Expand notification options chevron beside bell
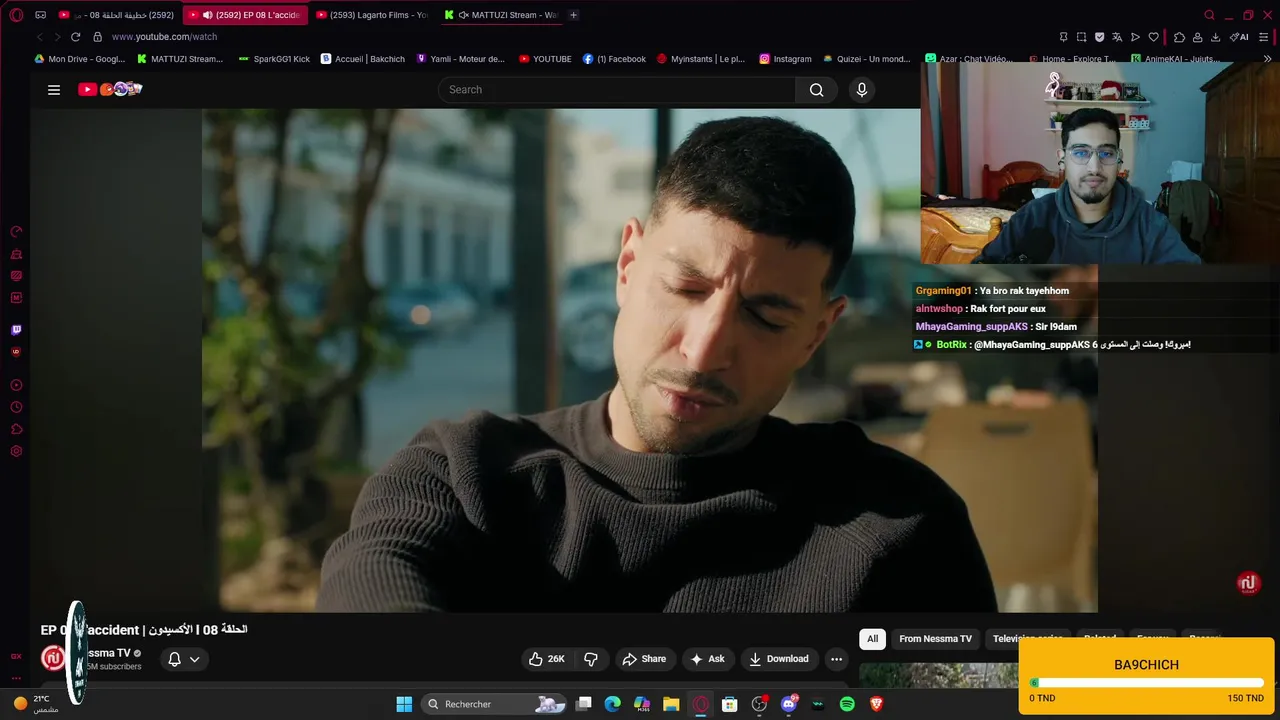Image resolution: width=1280 pixels, height=720 pixels. tap(195, 659)
